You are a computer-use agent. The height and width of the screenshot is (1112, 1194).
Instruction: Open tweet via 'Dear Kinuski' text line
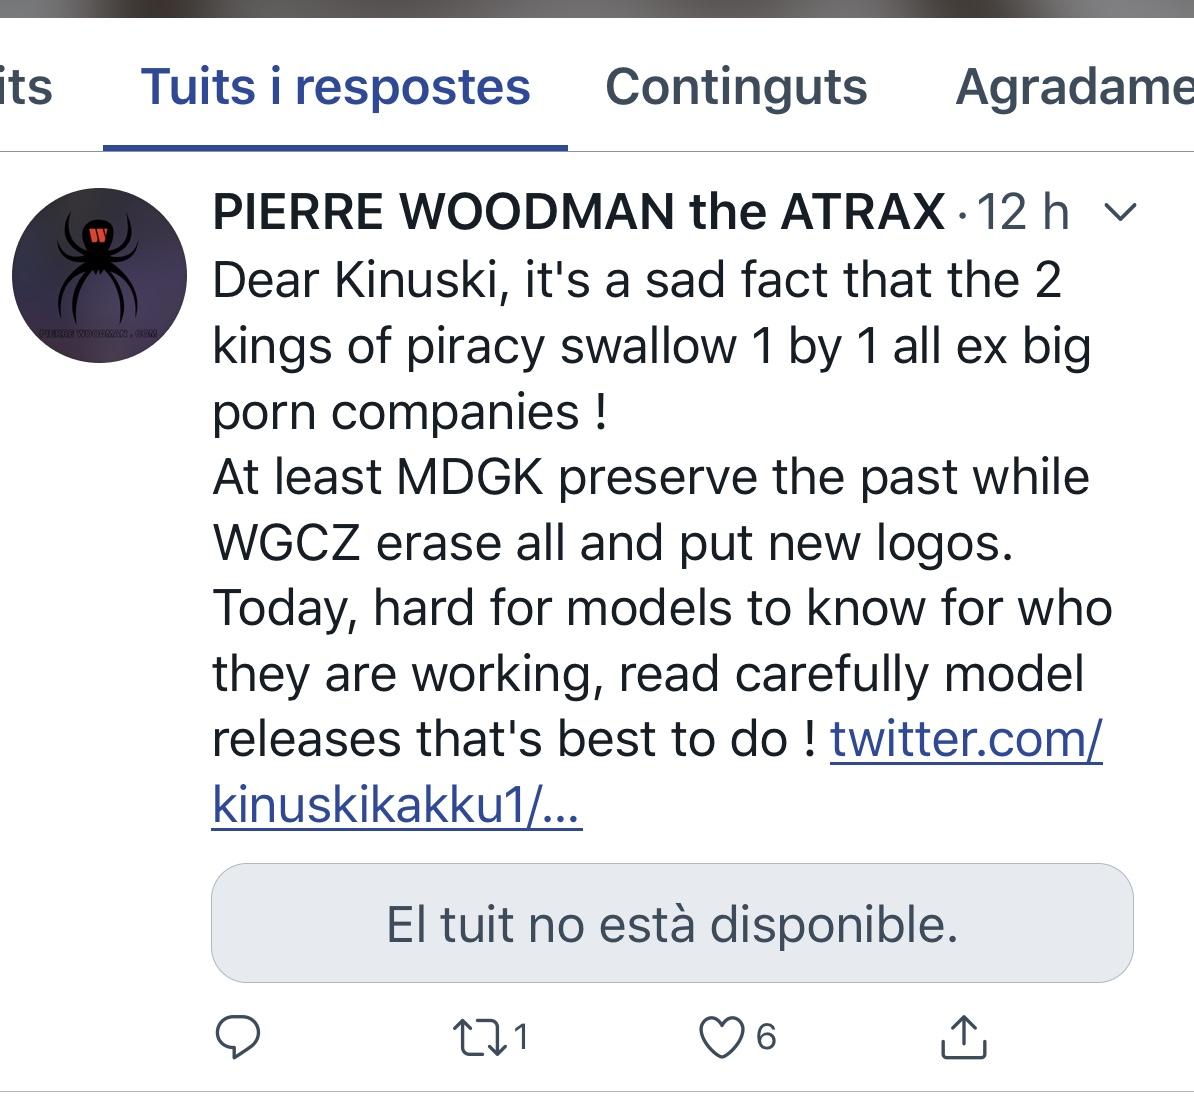[x=637, y=280]
